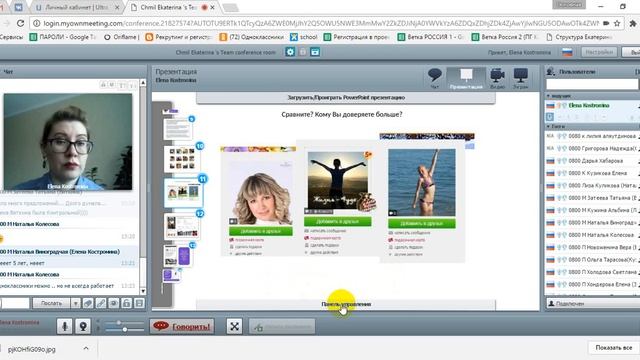The width and height of the screenshot is (640, 360).
Task: Click the "Показать все" downloads button
Action: pyautogui.click(x=613, y=348)
